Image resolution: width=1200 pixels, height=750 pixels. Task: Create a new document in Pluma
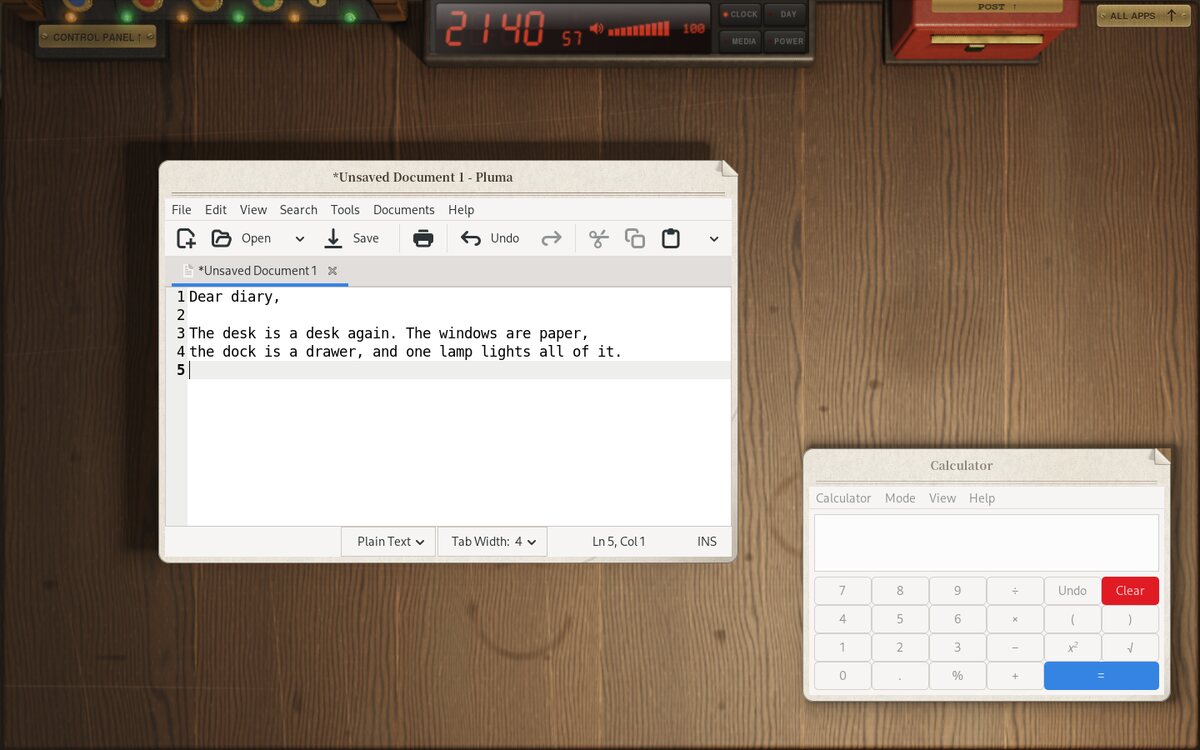coord(186,238)
